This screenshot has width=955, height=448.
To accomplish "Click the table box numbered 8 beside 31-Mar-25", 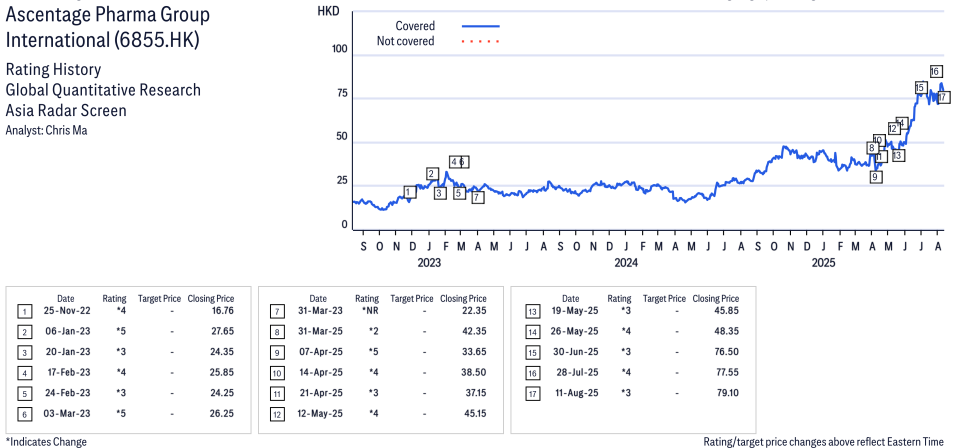I will pos(277,333).
